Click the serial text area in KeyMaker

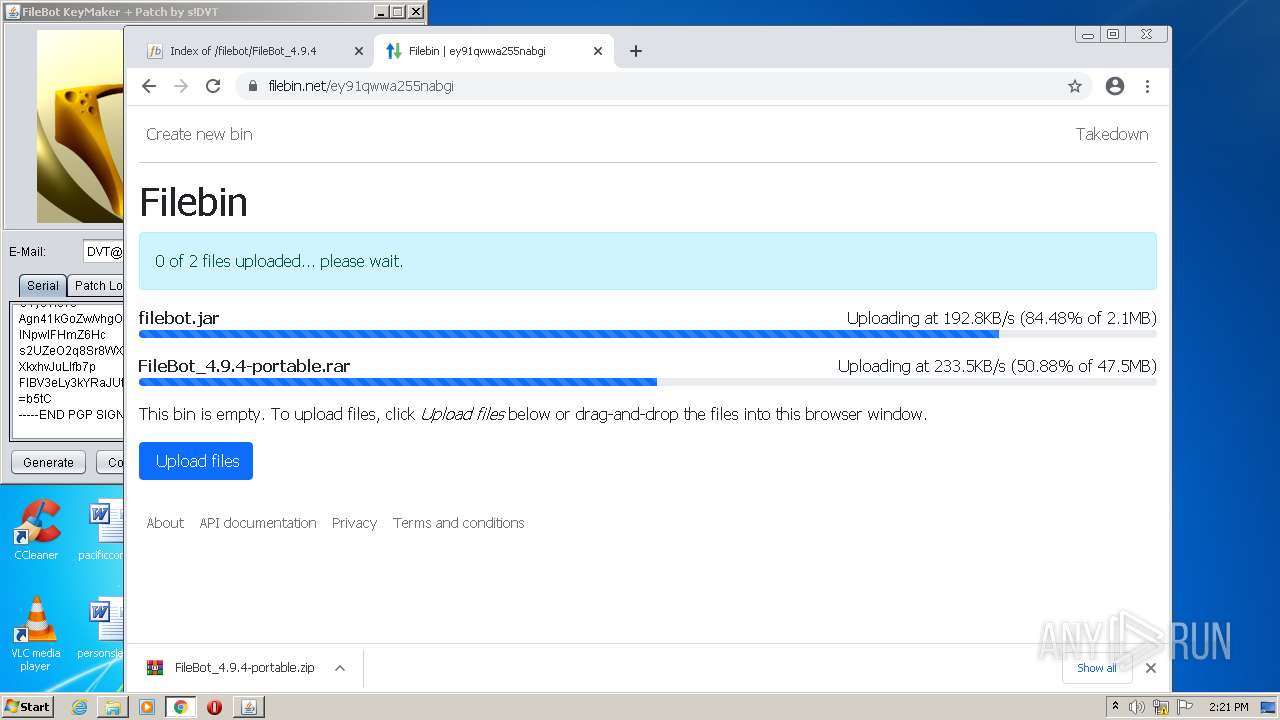[x=67, y=370]
